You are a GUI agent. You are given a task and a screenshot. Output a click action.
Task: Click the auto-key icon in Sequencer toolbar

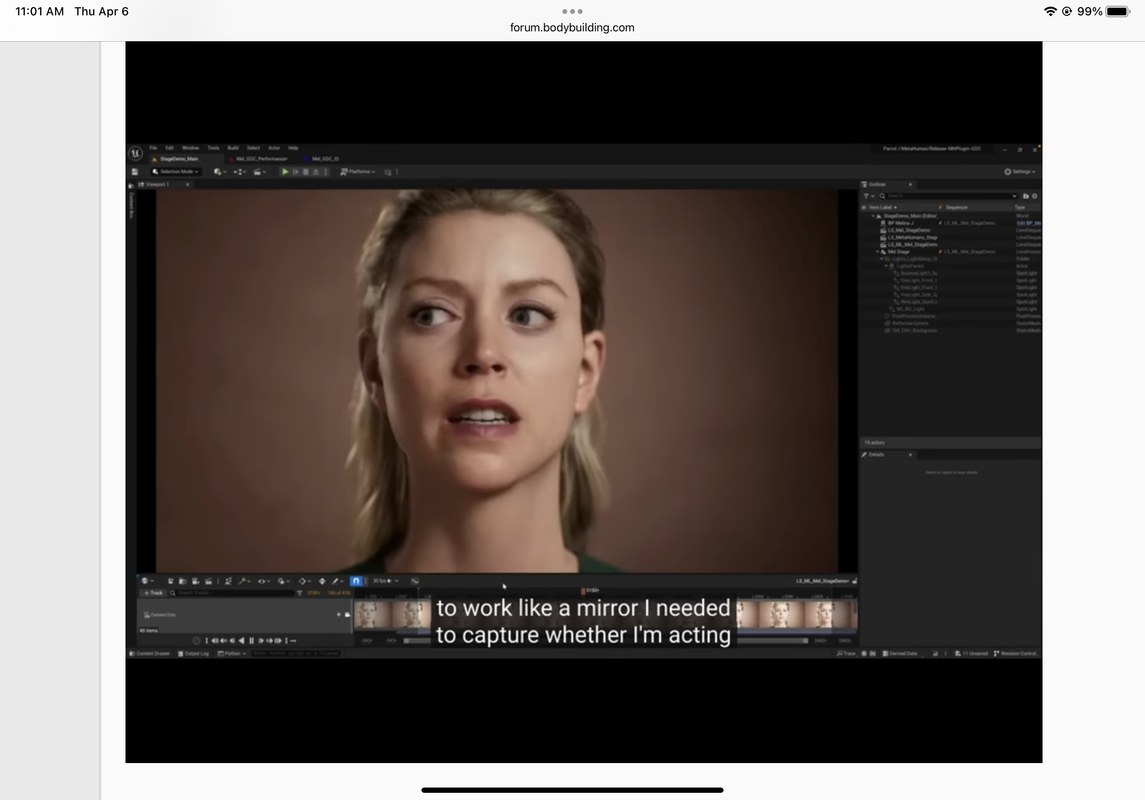click(322, 581)
